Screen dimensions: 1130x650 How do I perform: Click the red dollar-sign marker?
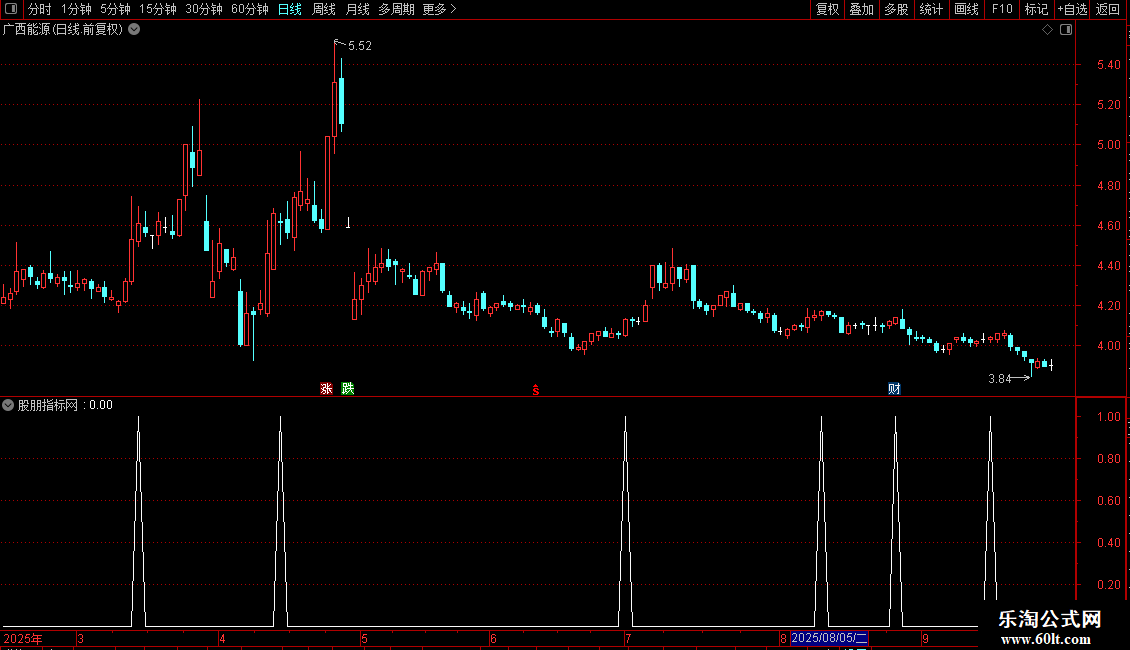pyautogui.click(x=535, y=390)
